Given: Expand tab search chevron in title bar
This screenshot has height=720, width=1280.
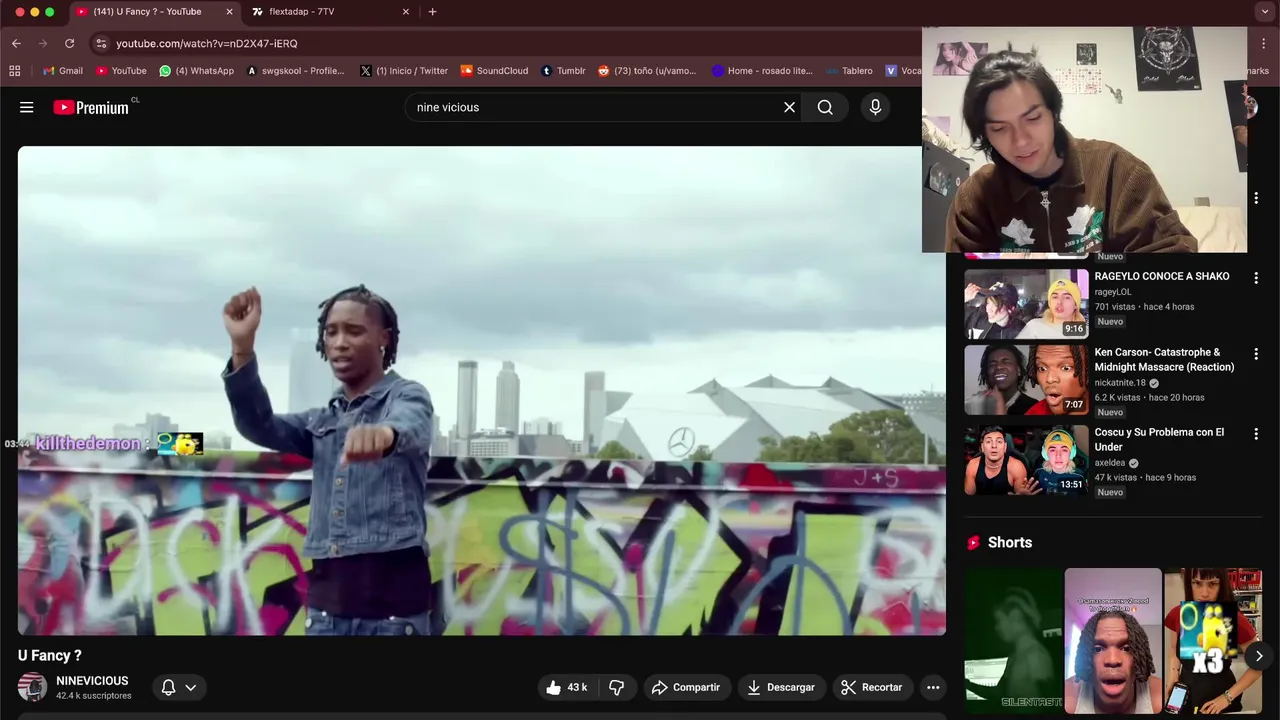Looking at the screenshot, I should pos(1264,12).
